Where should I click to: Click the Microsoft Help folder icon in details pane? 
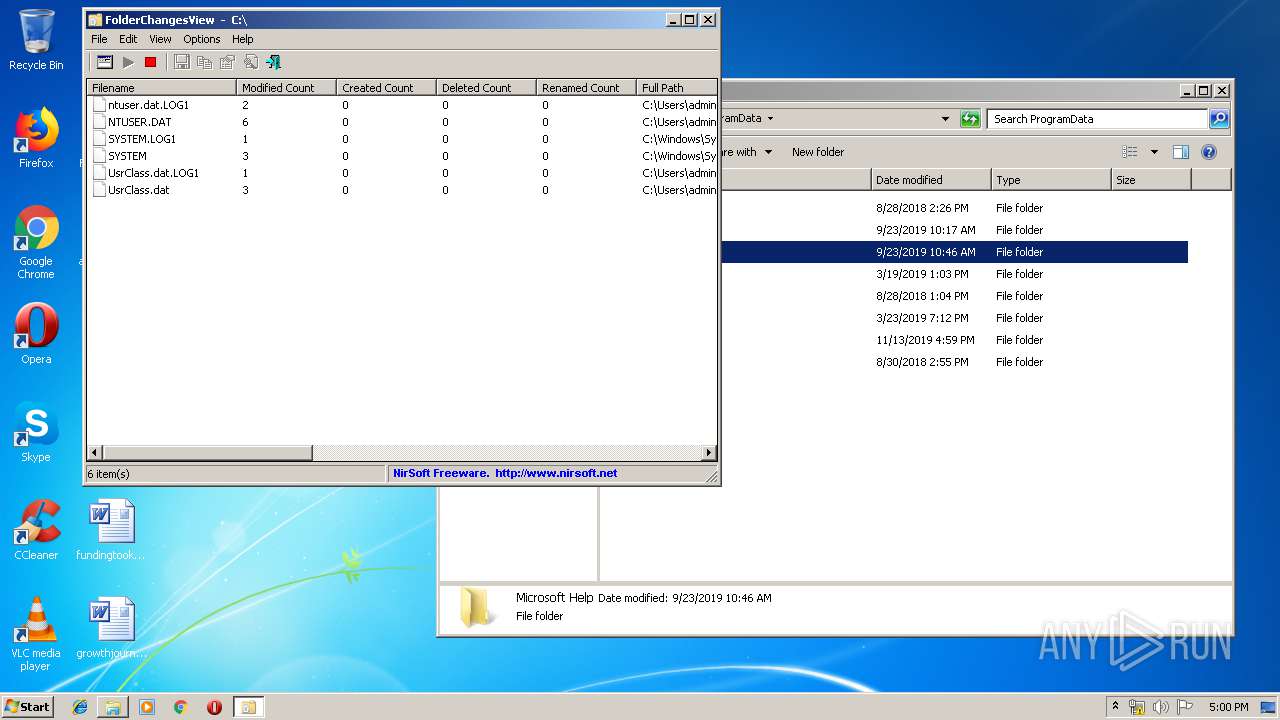(475, 607)
